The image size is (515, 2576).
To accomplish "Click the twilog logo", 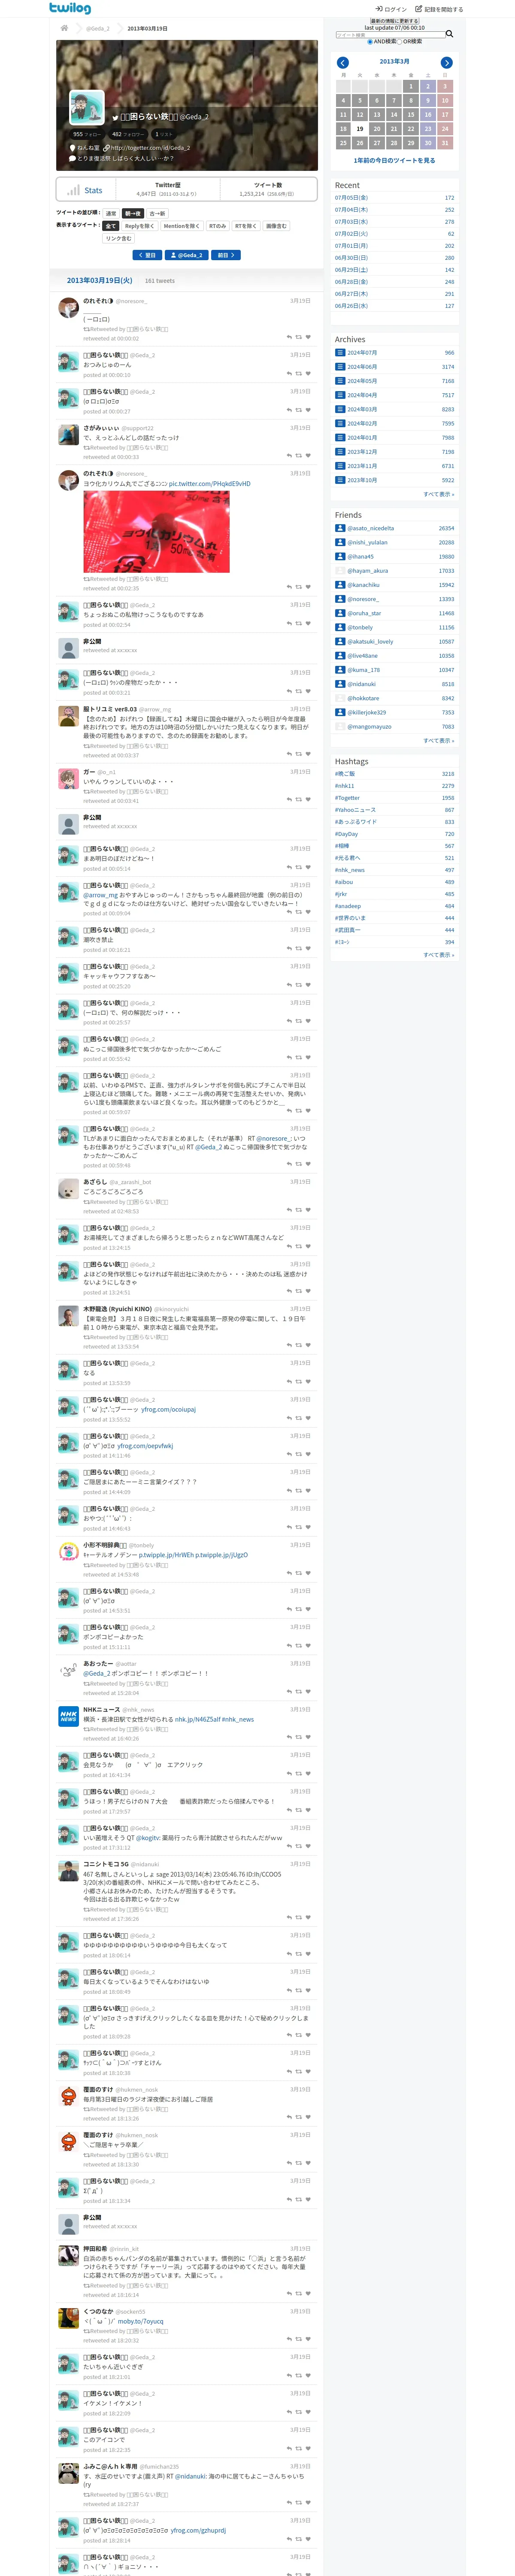I will pyautogui.click(x=70, y=8).
